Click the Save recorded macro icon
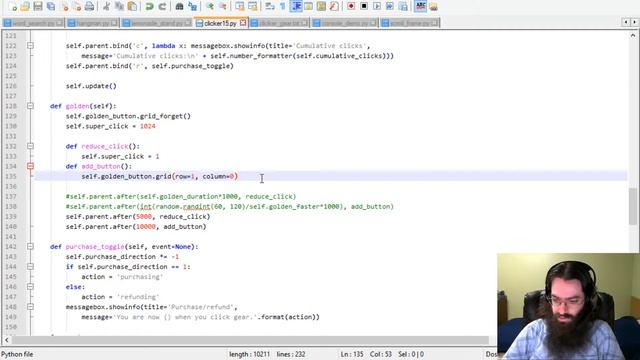640x360 pixels. pyautogui.click(x=403, y=6)
